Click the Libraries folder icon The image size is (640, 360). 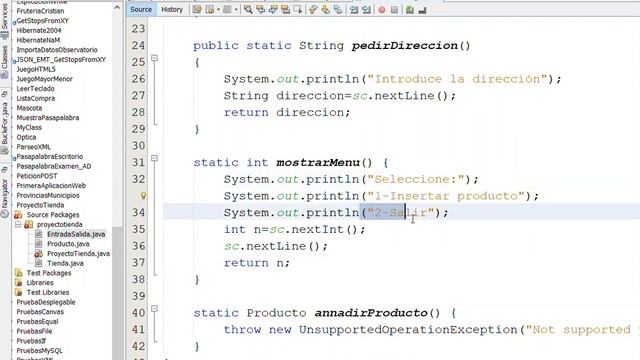(18, 282)
